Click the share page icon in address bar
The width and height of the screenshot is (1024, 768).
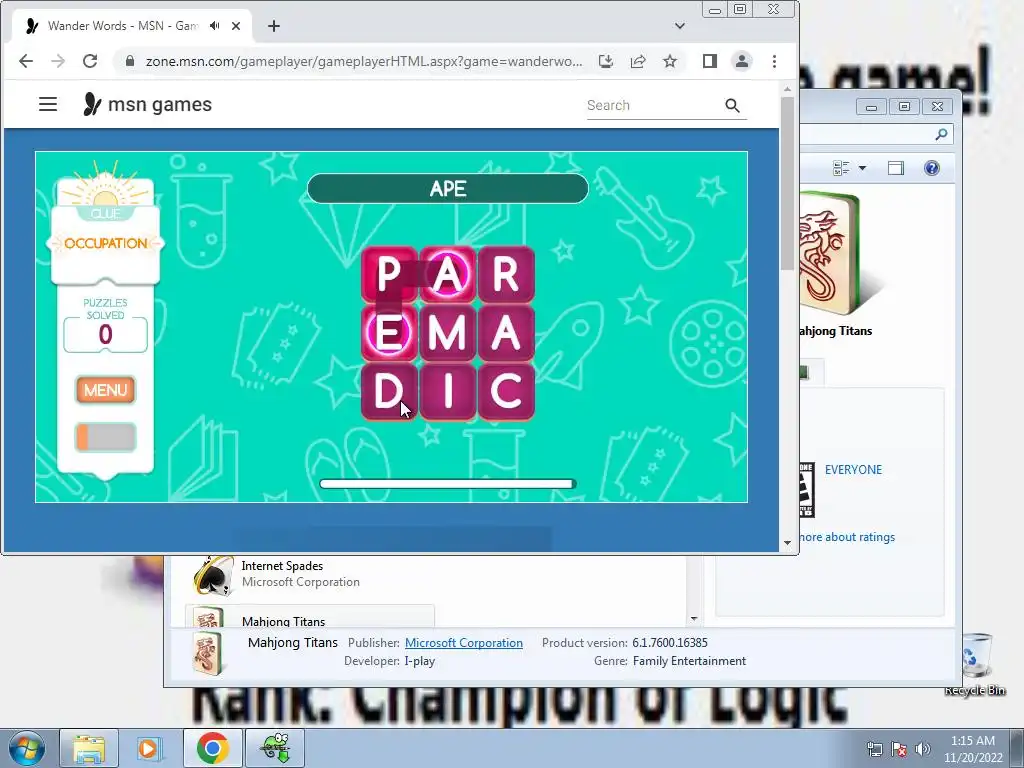[638, 61]
